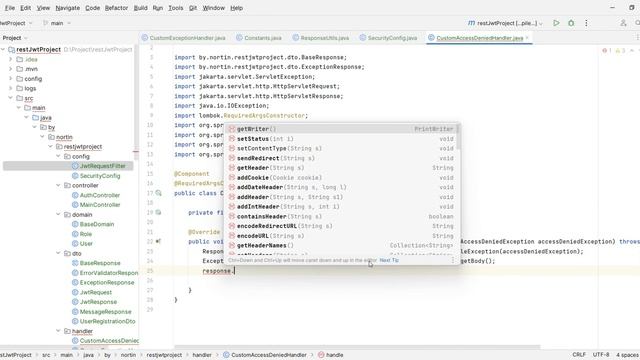This screenshot has height=360, width=640.
Task: Run the project with the green play button
Action: [x=556, y=23]
